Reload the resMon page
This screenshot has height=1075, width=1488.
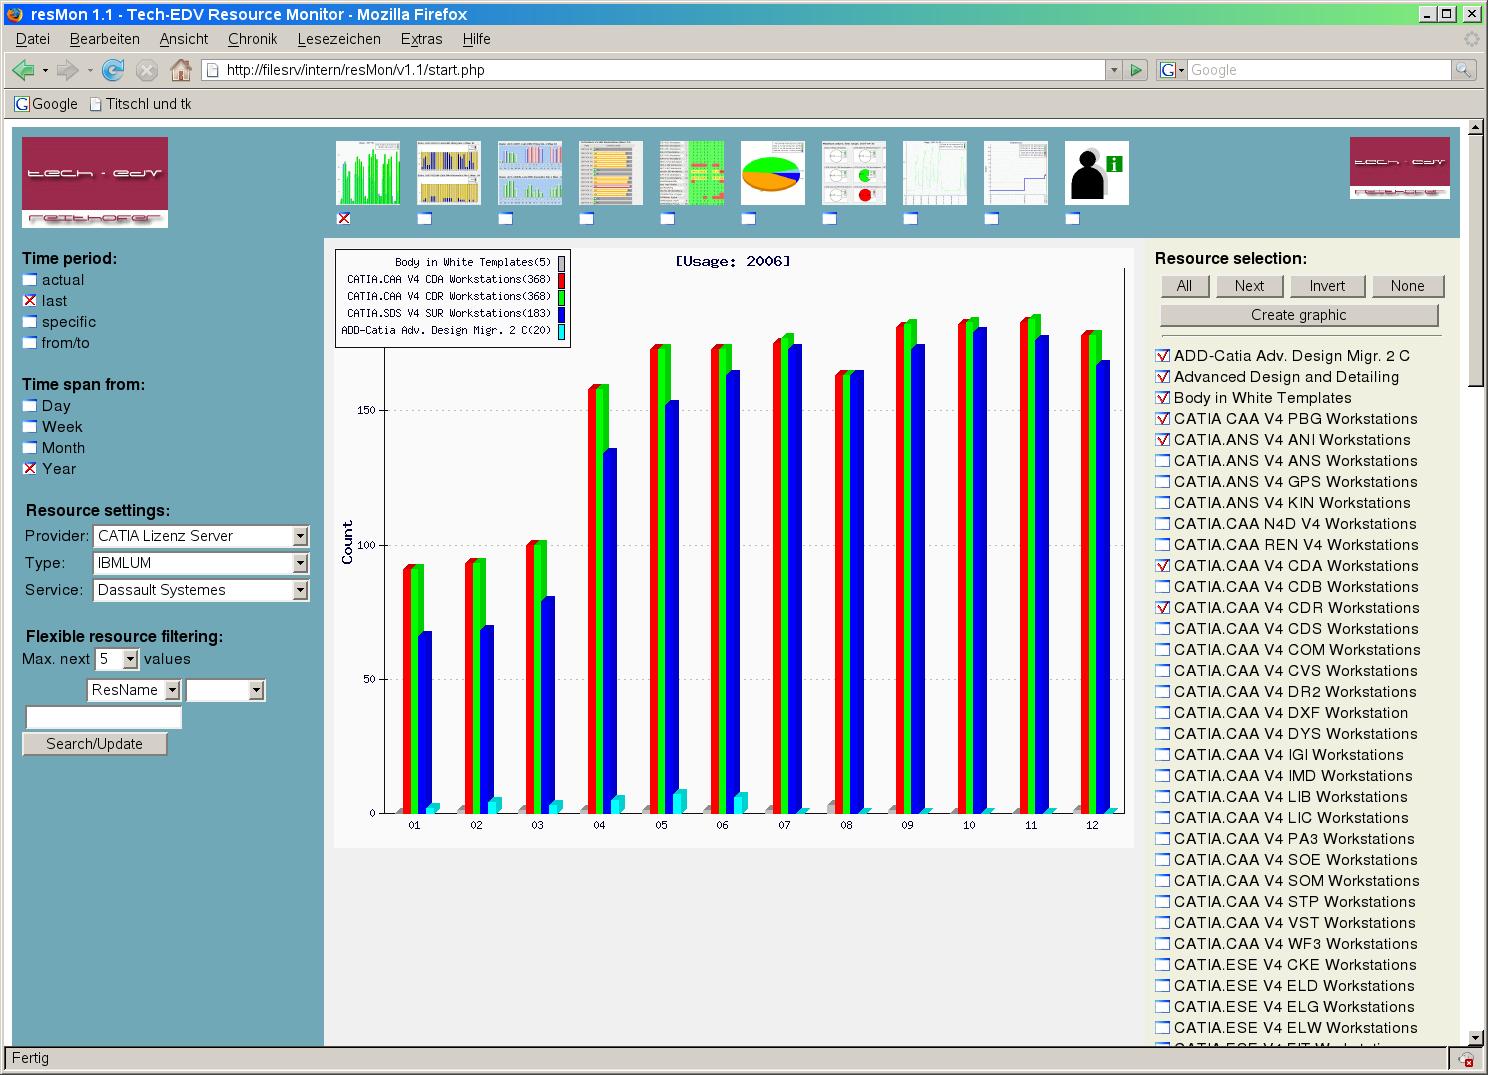click(x=113, y=70)
